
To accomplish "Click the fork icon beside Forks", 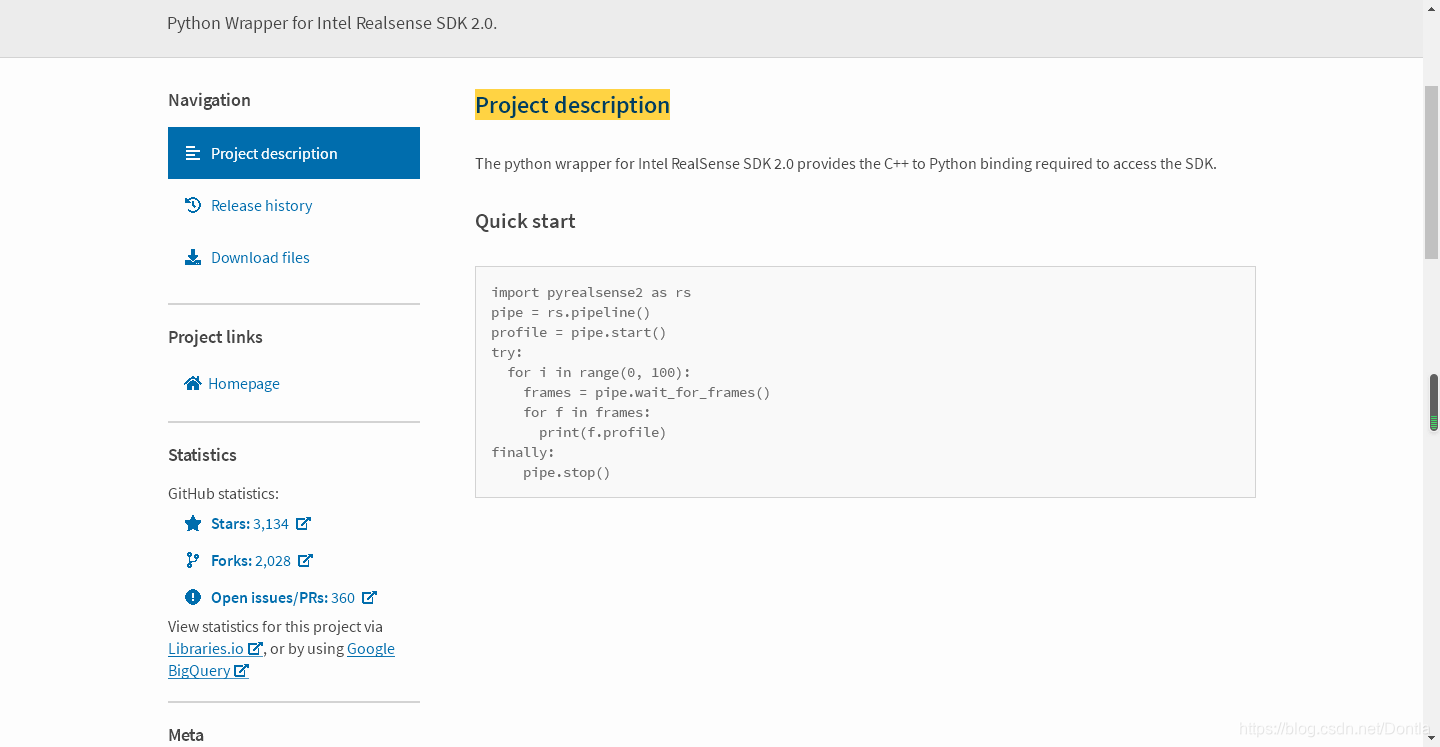I will (x=193, y=560).
